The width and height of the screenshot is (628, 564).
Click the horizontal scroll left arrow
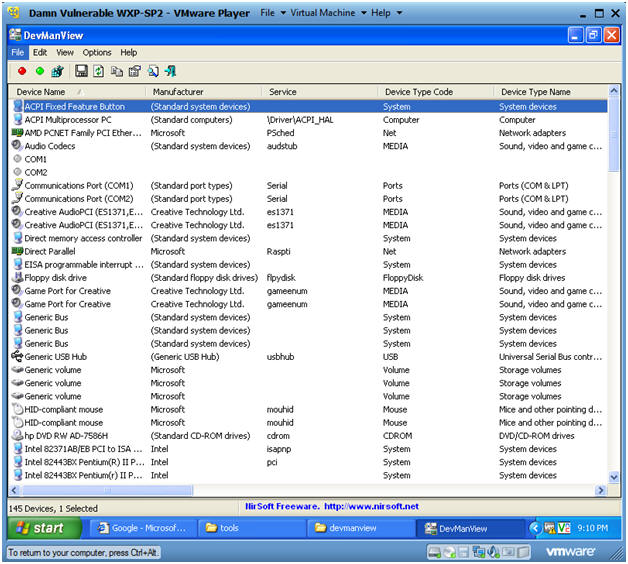click(x=14, y=490)
